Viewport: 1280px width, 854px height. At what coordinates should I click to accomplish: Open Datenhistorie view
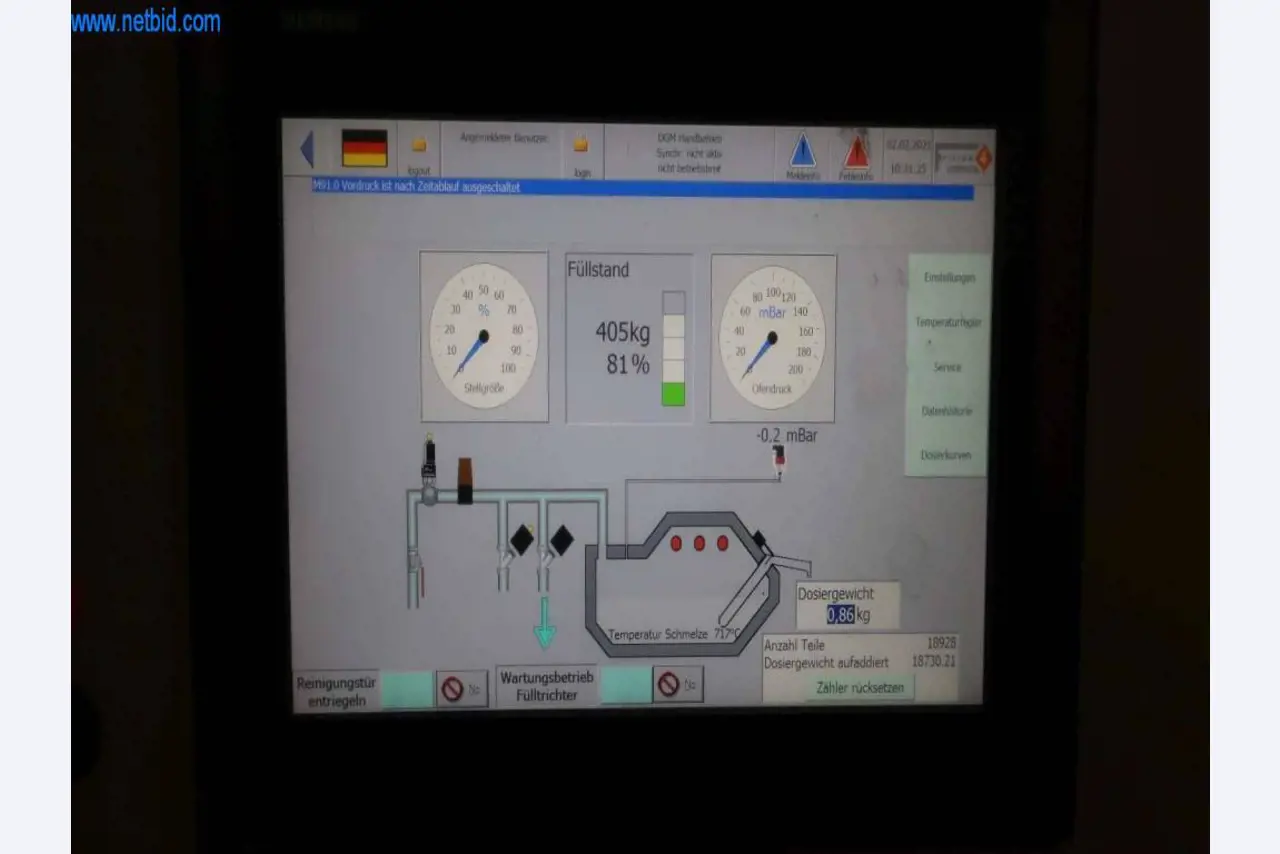[x=947, y=411]
